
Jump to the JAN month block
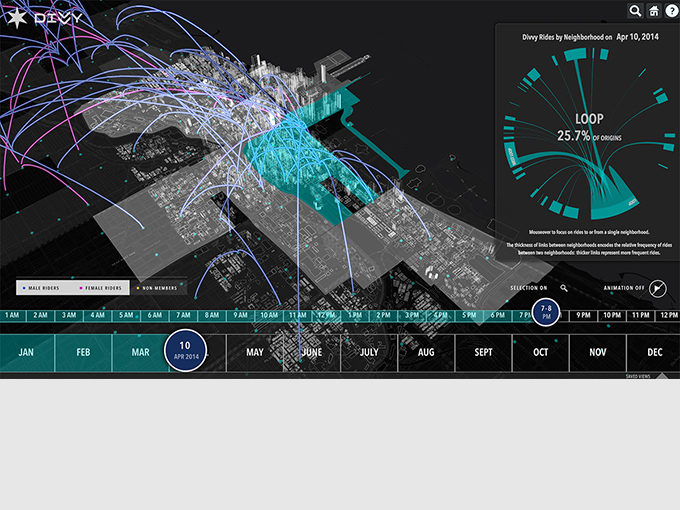(x=26, y=353)
